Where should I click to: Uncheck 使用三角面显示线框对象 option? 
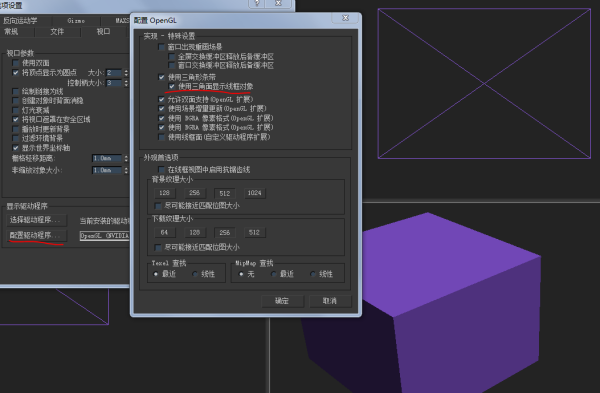pos(171,86)
